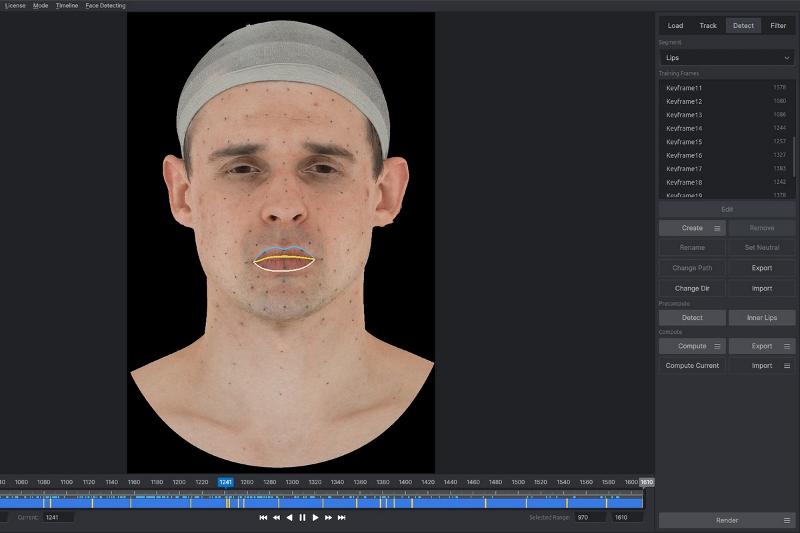
Task: Switch to the Track tab
Action: tap(708, 25)
